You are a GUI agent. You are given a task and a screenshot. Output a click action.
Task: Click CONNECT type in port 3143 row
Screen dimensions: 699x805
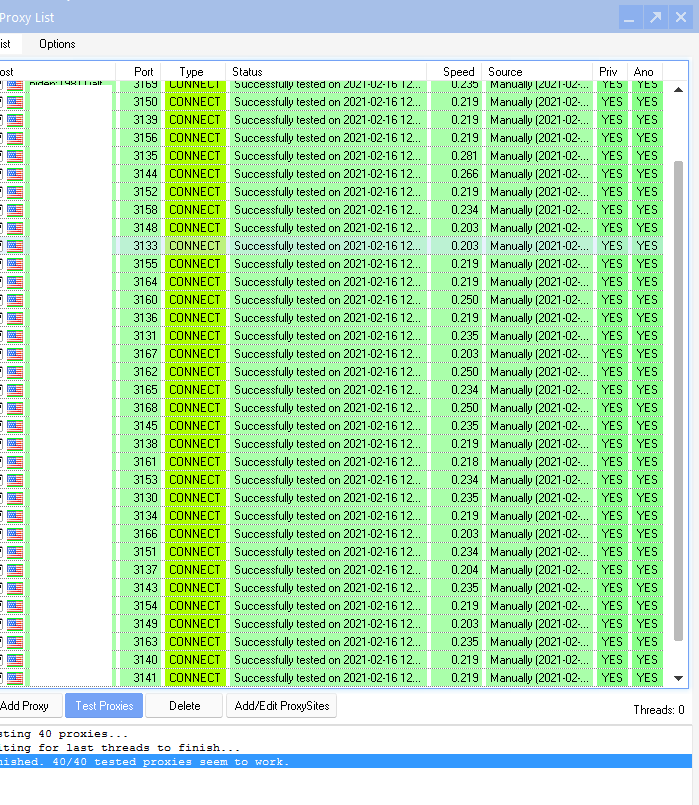195,588
